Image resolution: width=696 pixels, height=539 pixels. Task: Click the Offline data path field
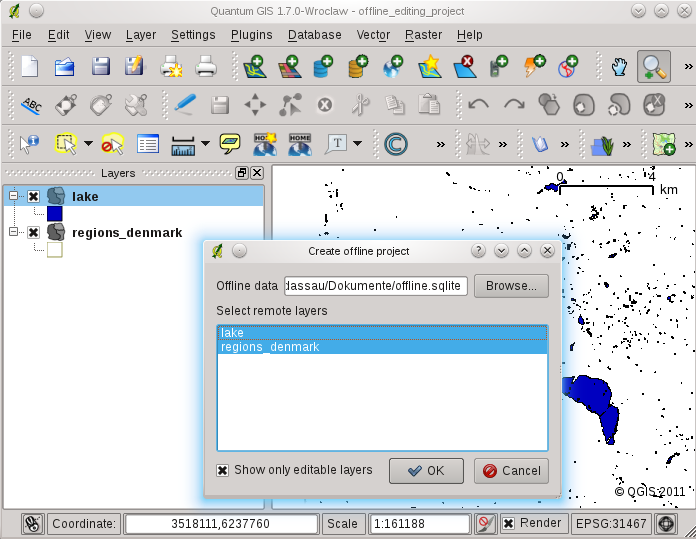tap(376, 286)
